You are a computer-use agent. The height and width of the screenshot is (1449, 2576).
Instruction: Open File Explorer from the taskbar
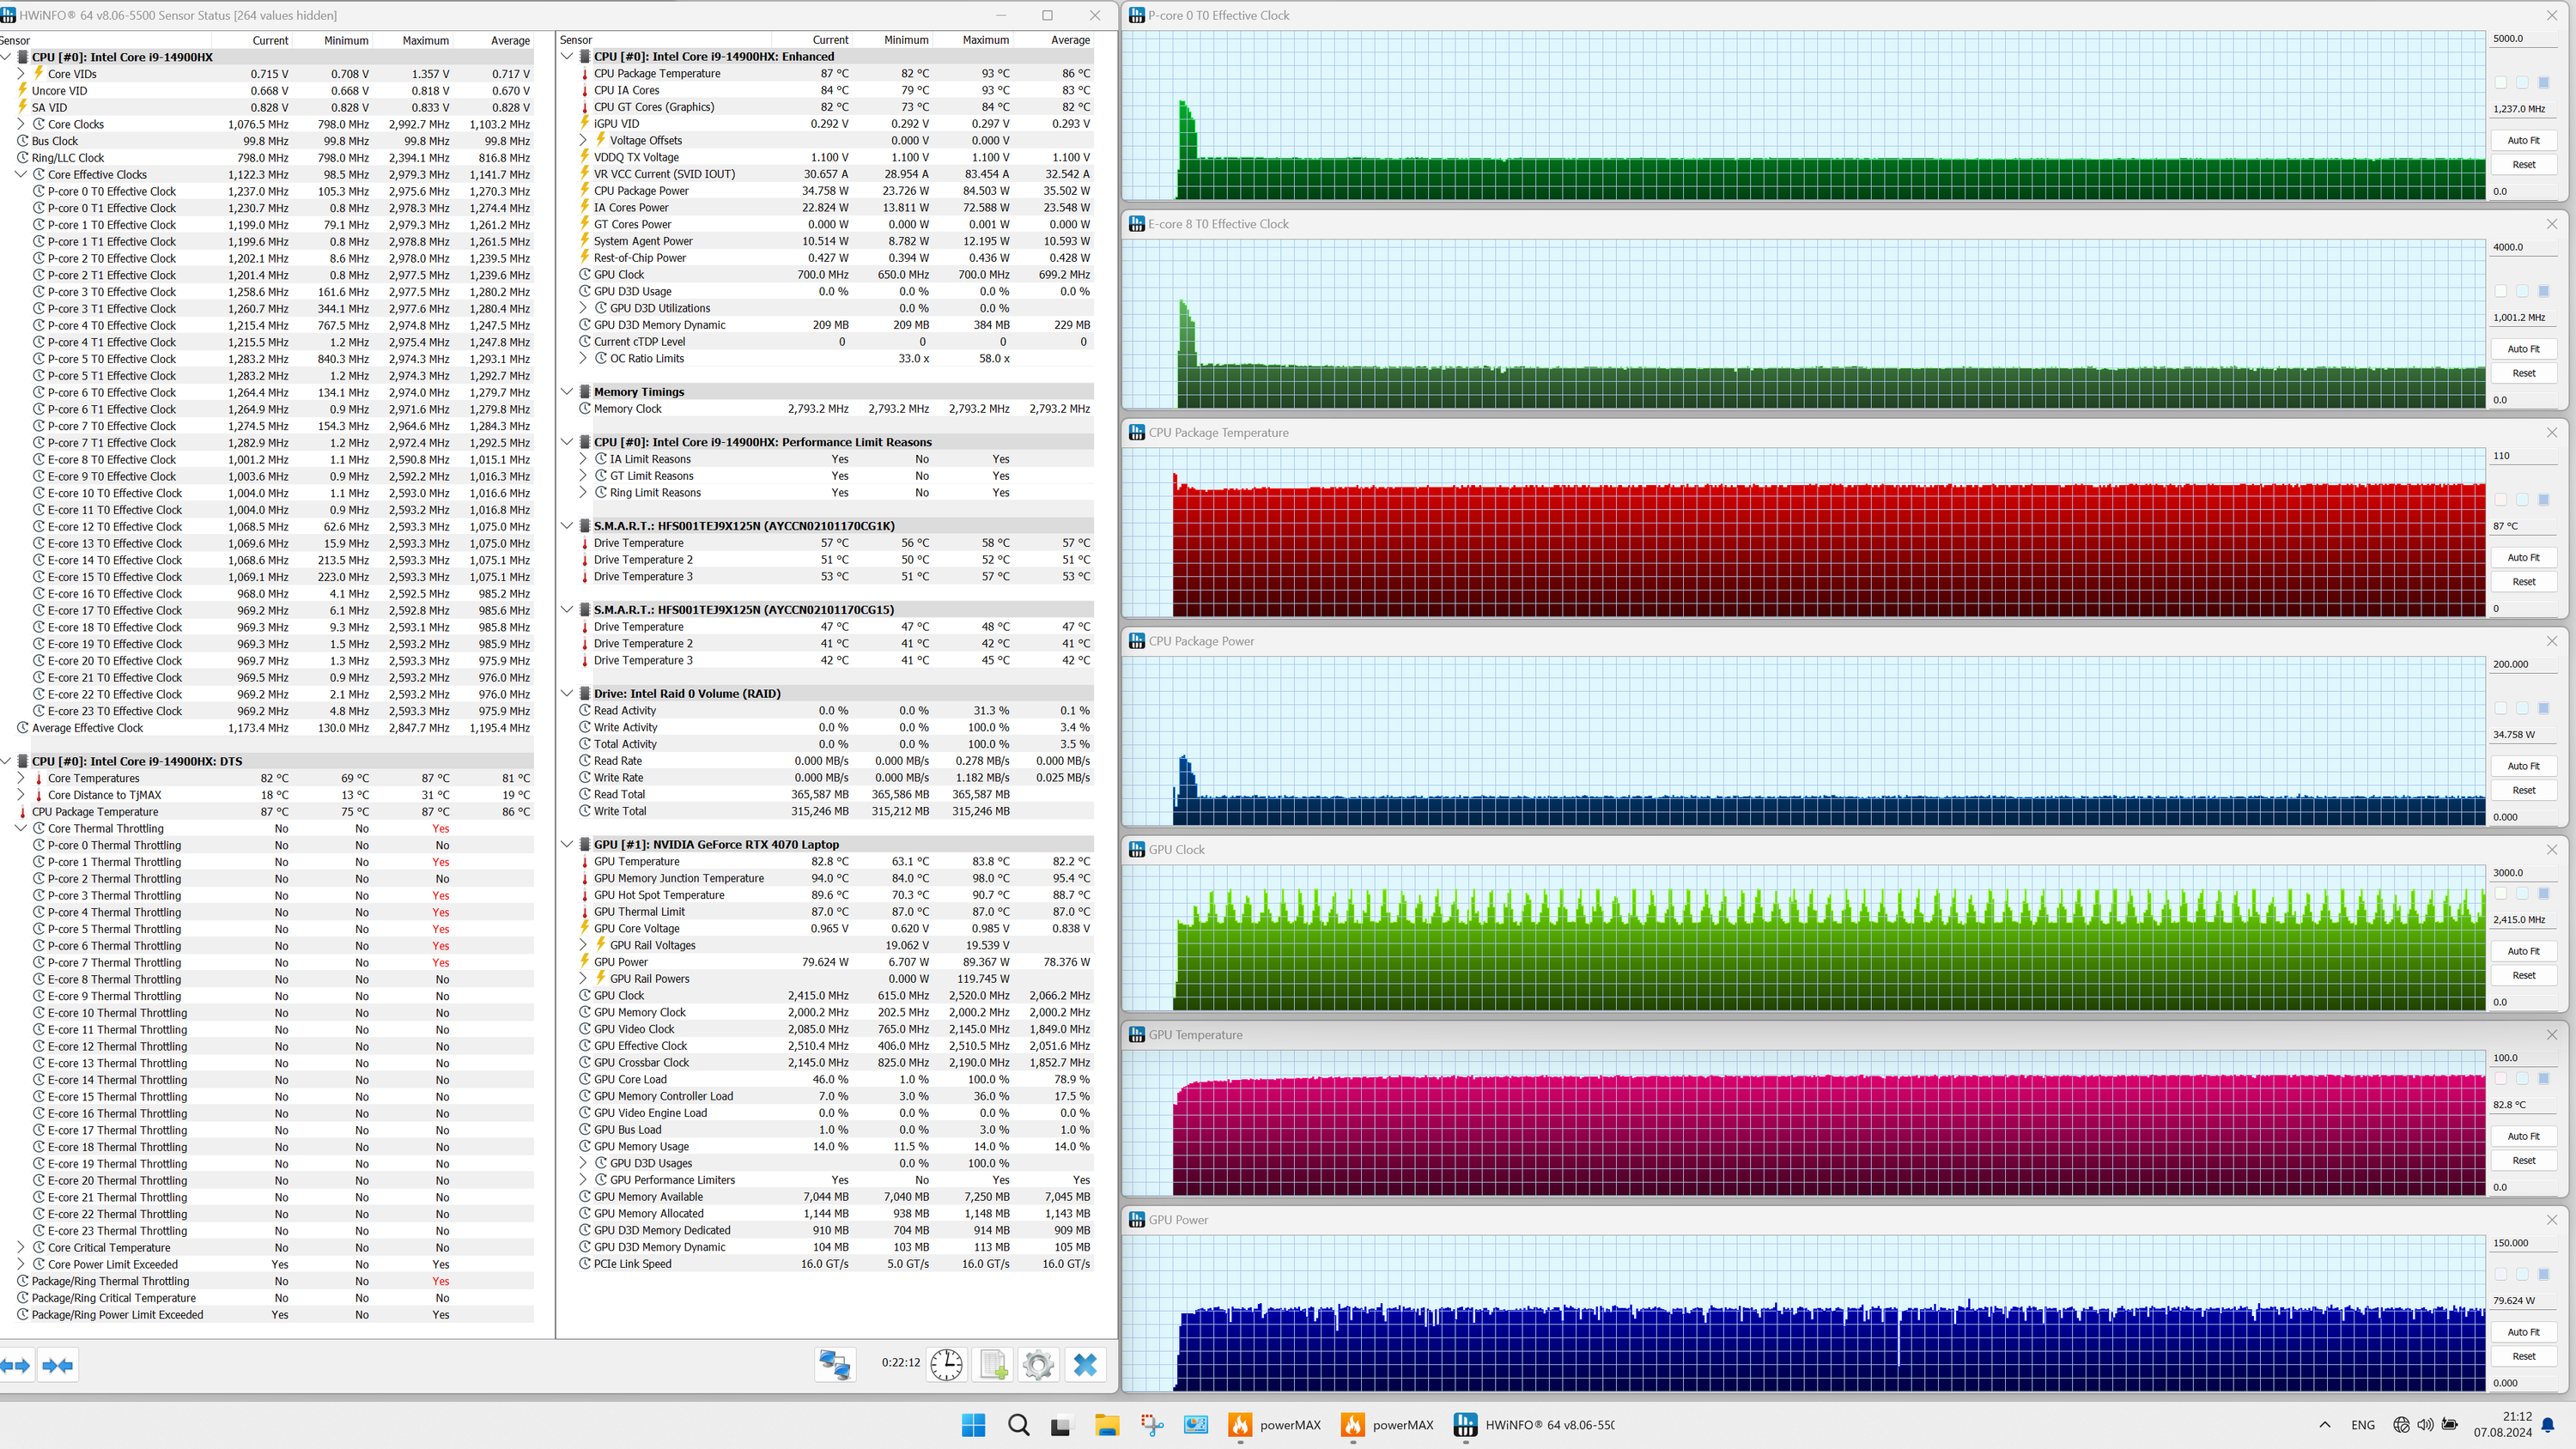(x=1106, y=1424)
